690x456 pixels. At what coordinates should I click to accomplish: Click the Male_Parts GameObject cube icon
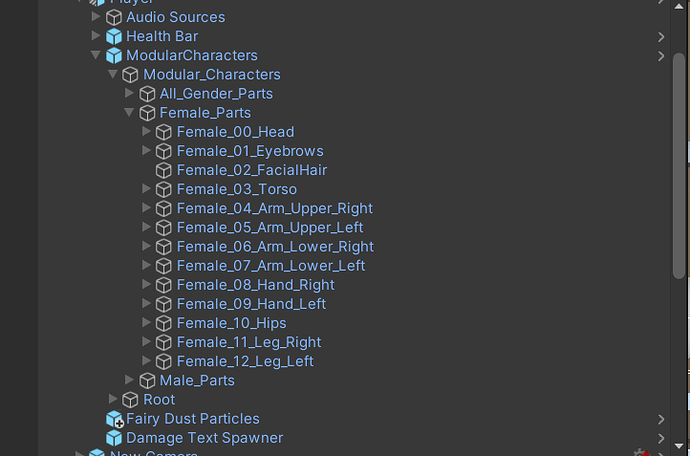[148, 380]
